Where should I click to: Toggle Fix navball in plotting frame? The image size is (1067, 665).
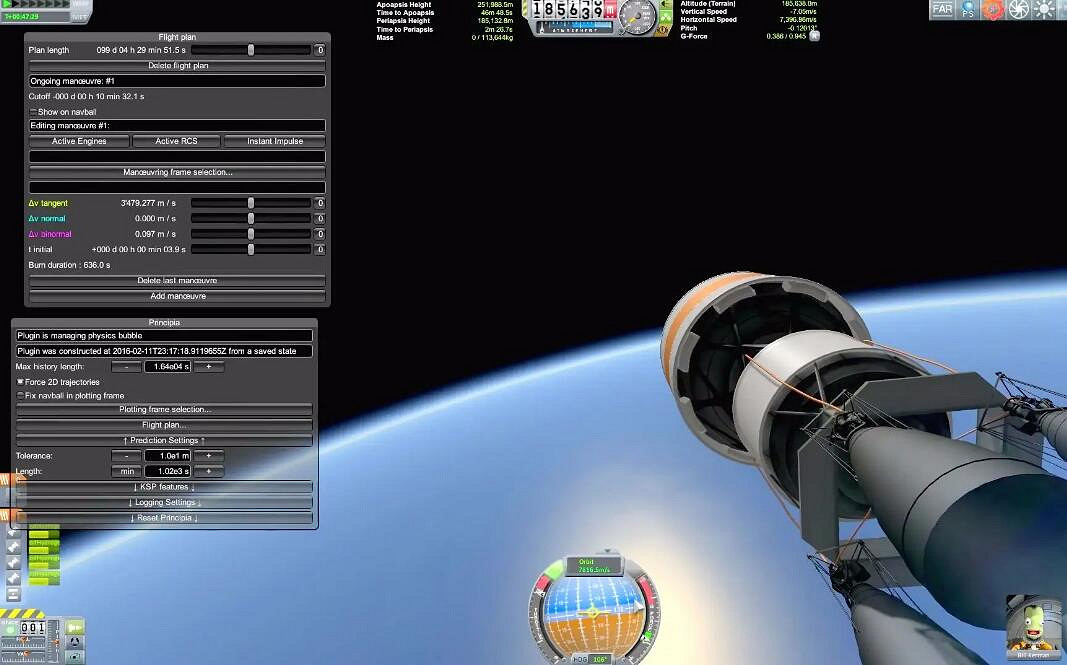tap(21, 396)
